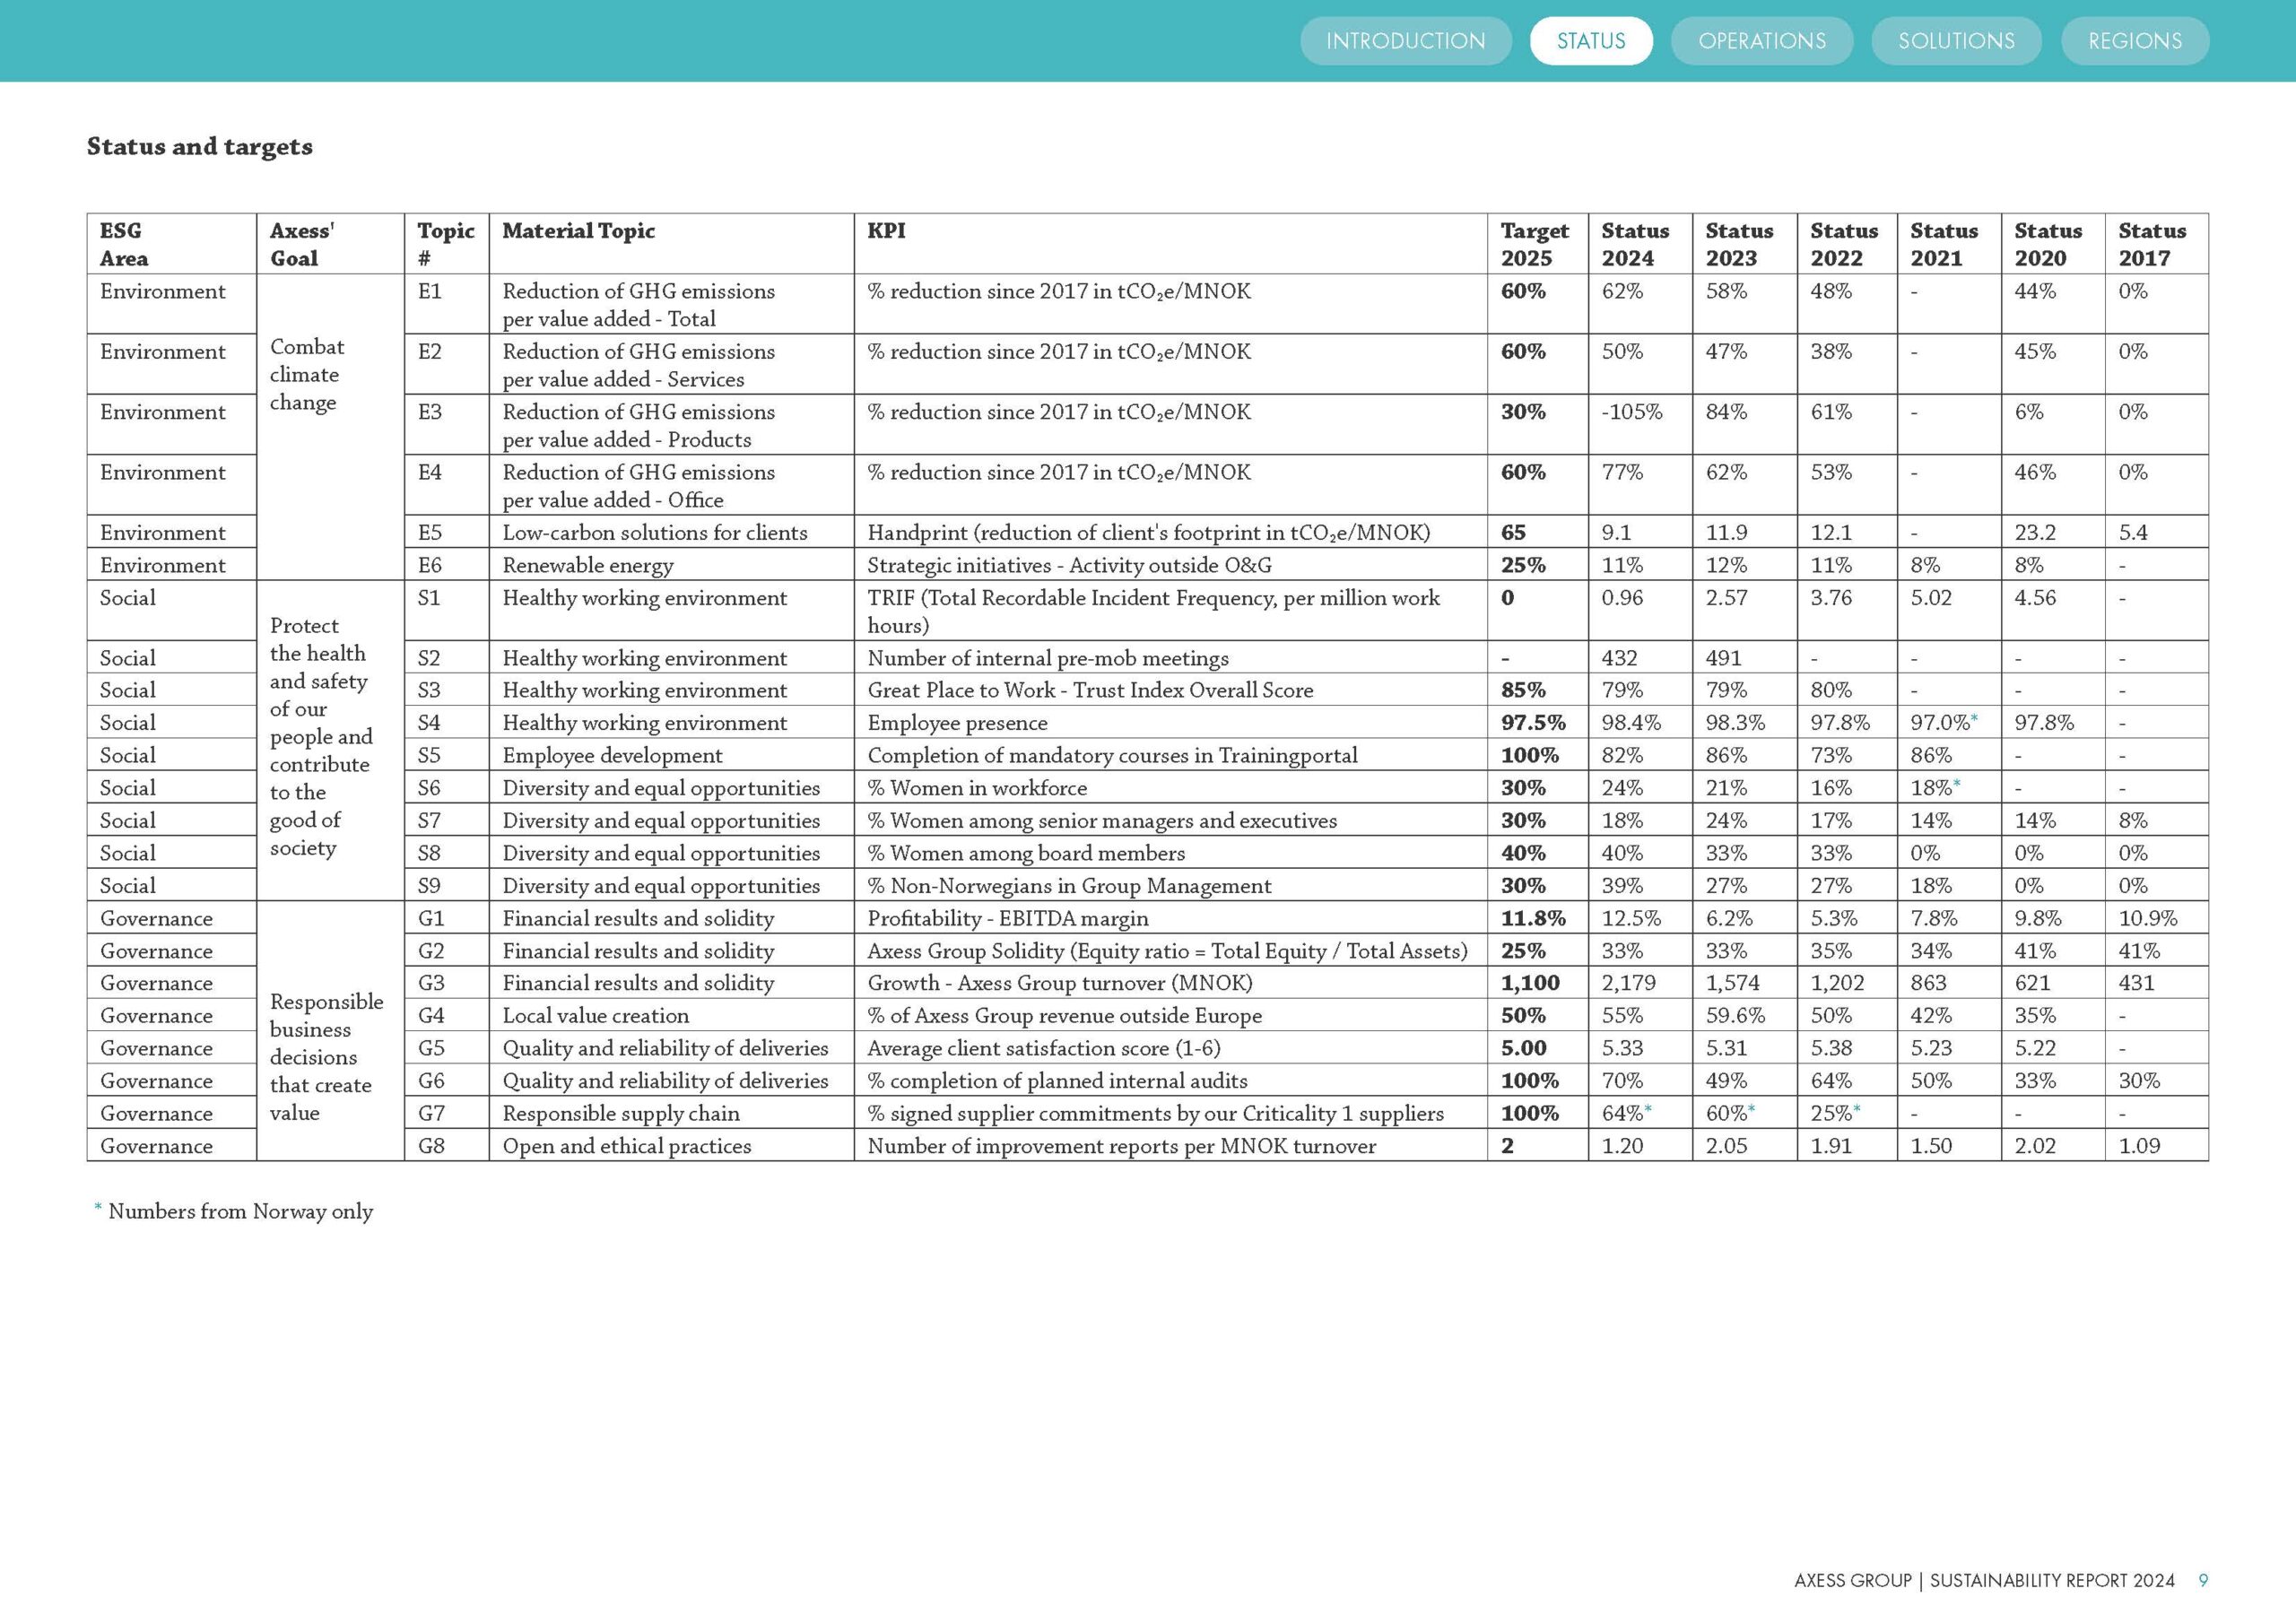
Task: Click the TRIF KPI description
Action: (1153, 612)
